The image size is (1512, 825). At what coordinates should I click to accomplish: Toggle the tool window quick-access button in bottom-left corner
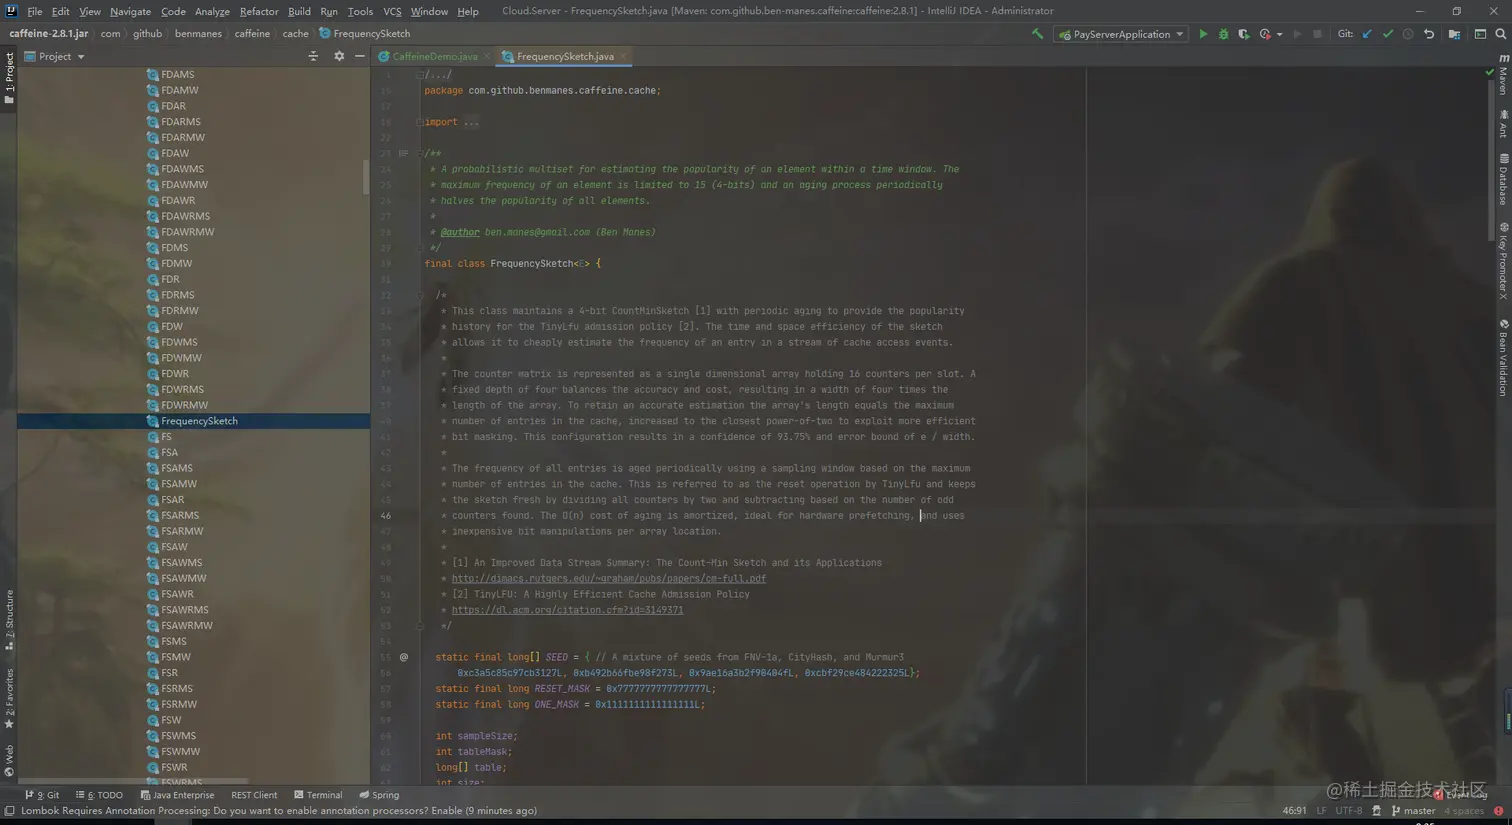pos(9,811)
